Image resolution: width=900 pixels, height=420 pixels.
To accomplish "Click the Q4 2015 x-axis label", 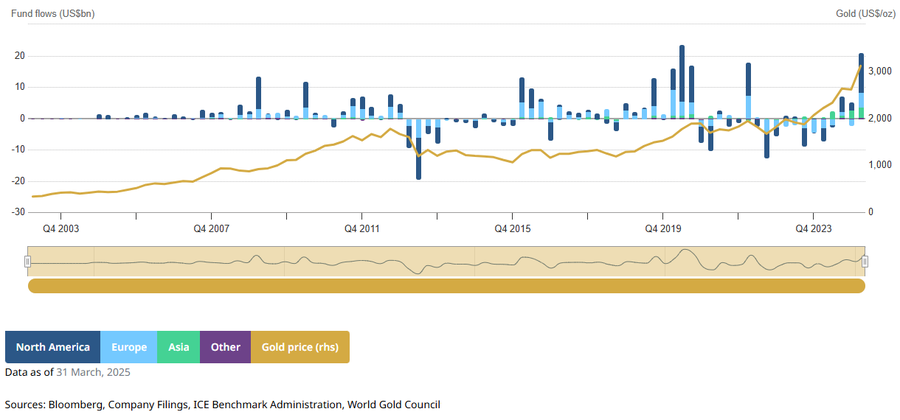I will click(x=512, y=227).
